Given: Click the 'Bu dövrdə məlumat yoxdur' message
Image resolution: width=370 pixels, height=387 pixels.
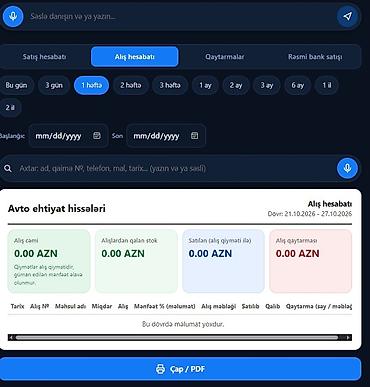Looking at the screenshot, I should [183, 324].
